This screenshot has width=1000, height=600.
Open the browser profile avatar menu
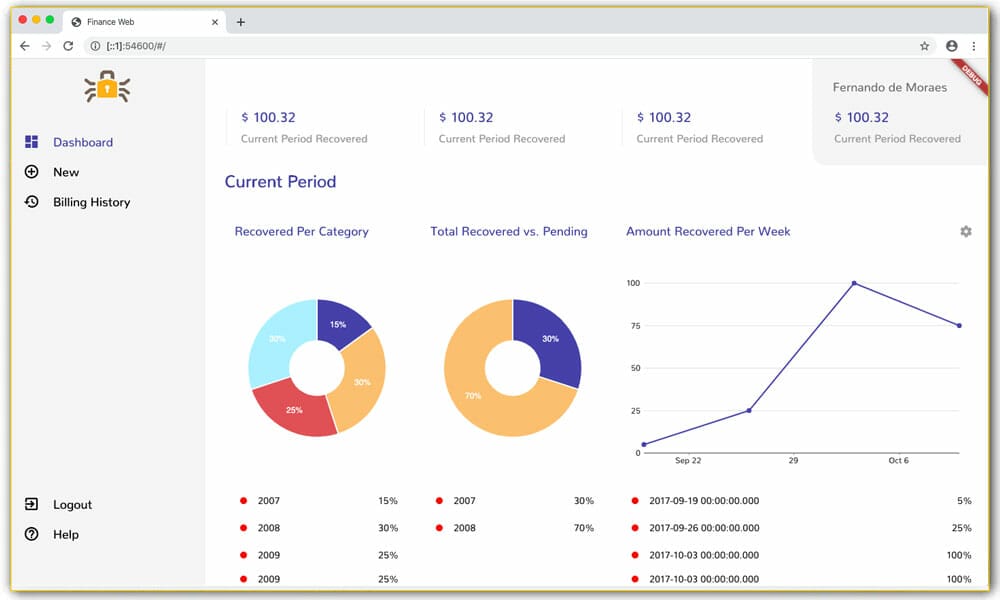pos(951,46)
